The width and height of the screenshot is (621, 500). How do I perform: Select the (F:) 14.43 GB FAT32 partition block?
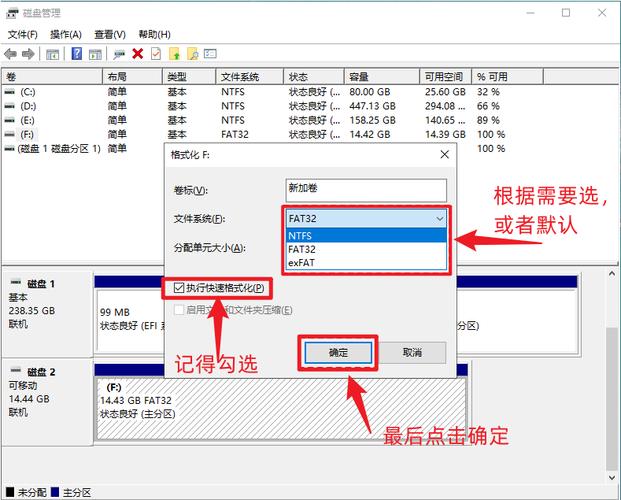[x=281, y=409]
